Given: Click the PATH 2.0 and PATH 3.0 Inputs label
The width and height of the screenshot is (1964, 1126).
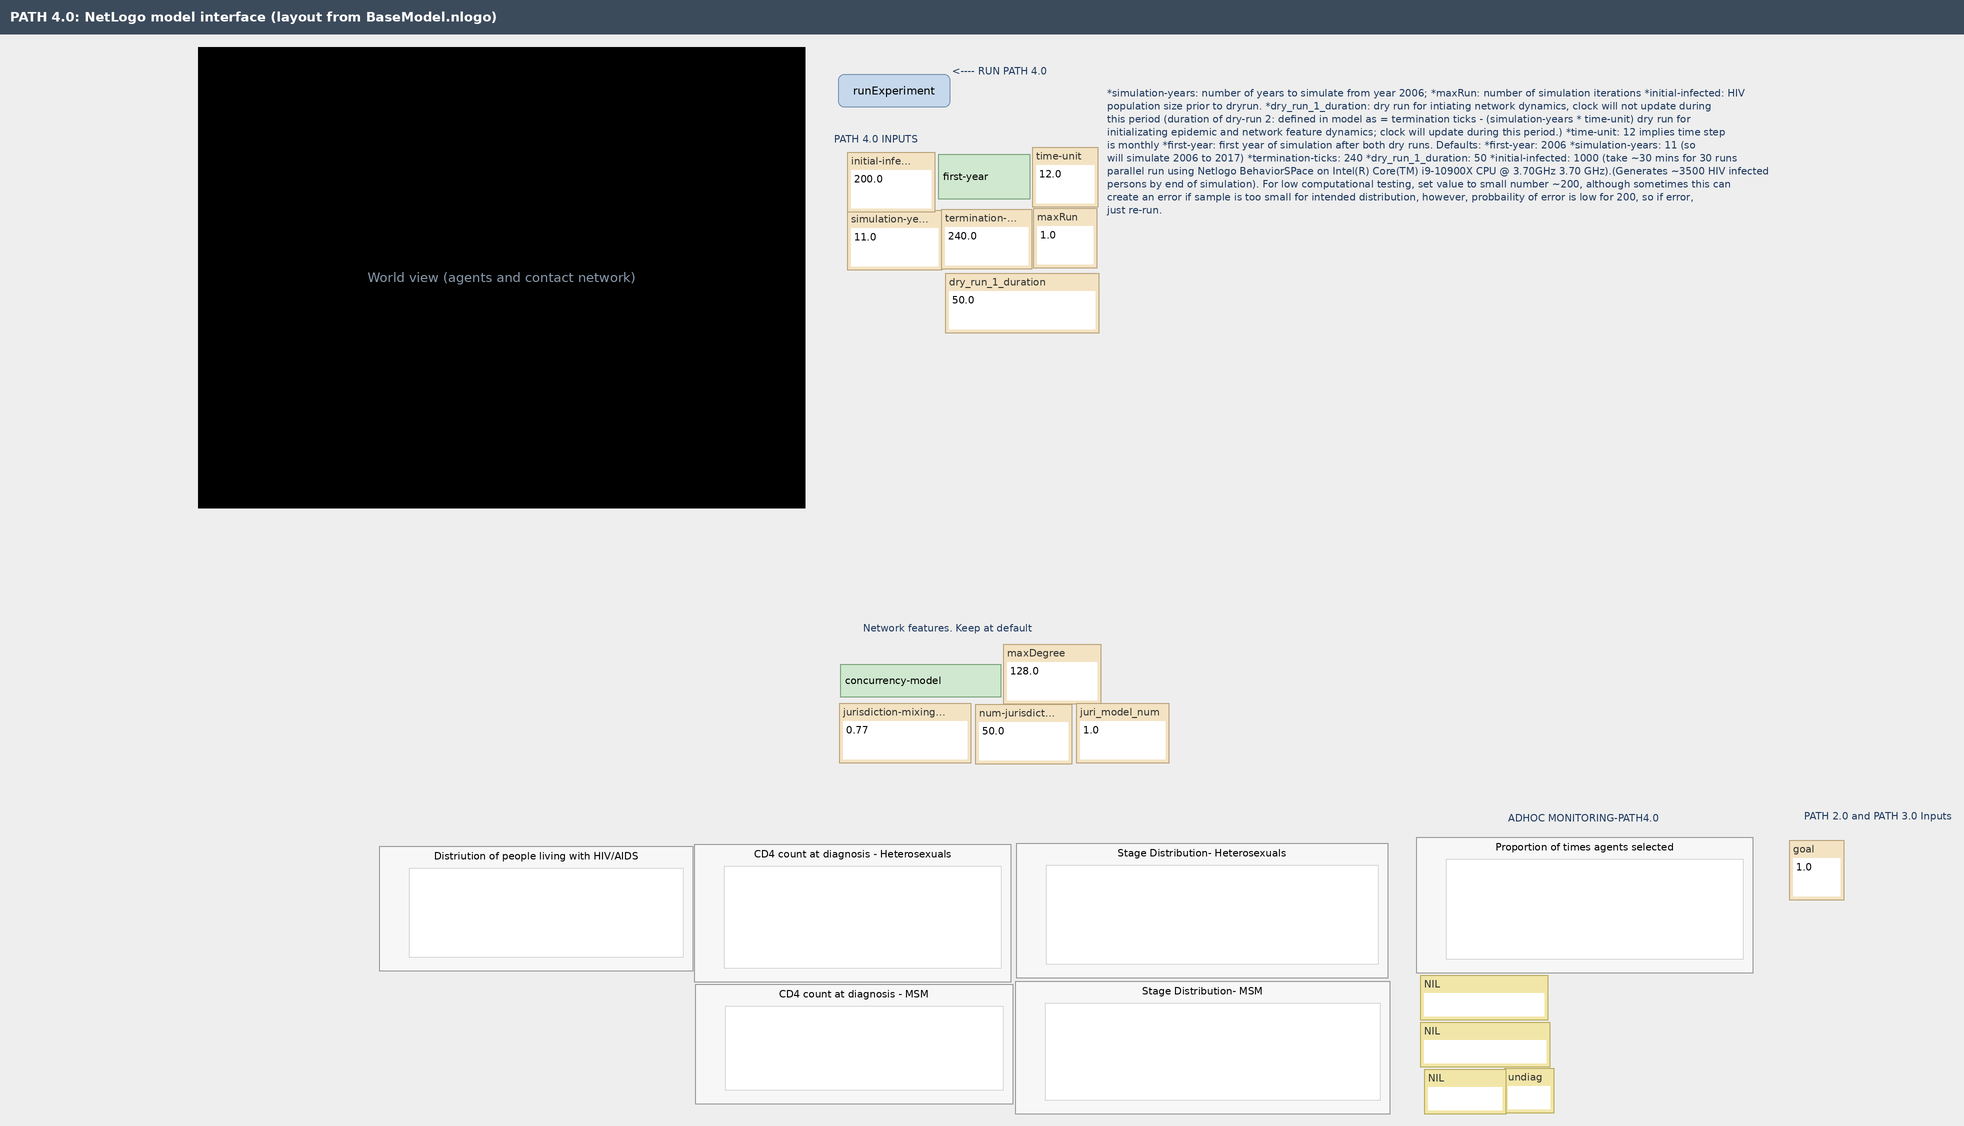Looking at the screenshot, I should coord(1877,816).
